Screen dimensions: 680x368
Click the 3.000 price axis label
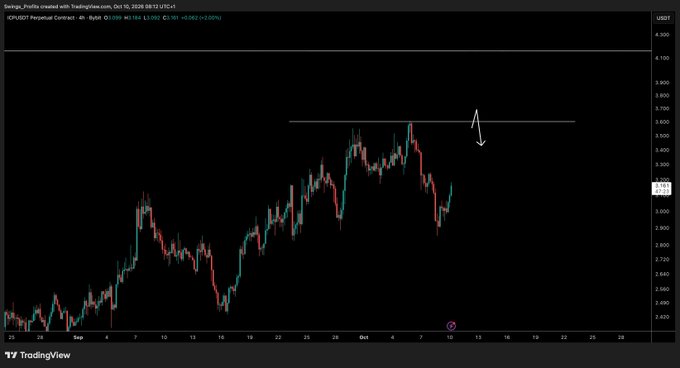point(662,212)
